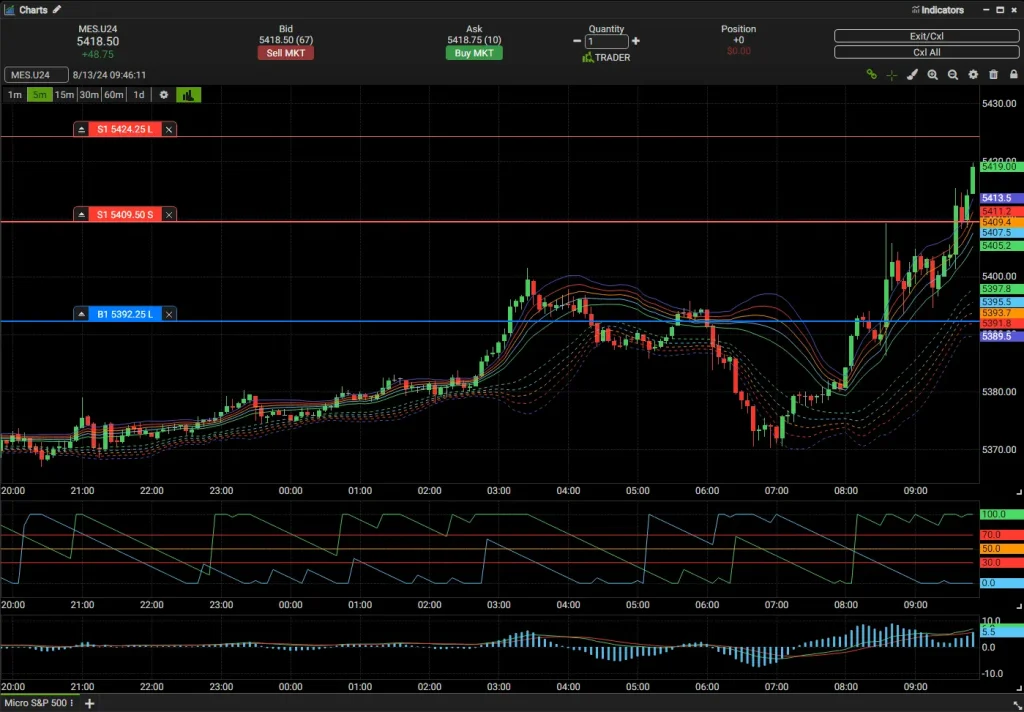
Task: Zoom in on the chart
Action: 933,75
